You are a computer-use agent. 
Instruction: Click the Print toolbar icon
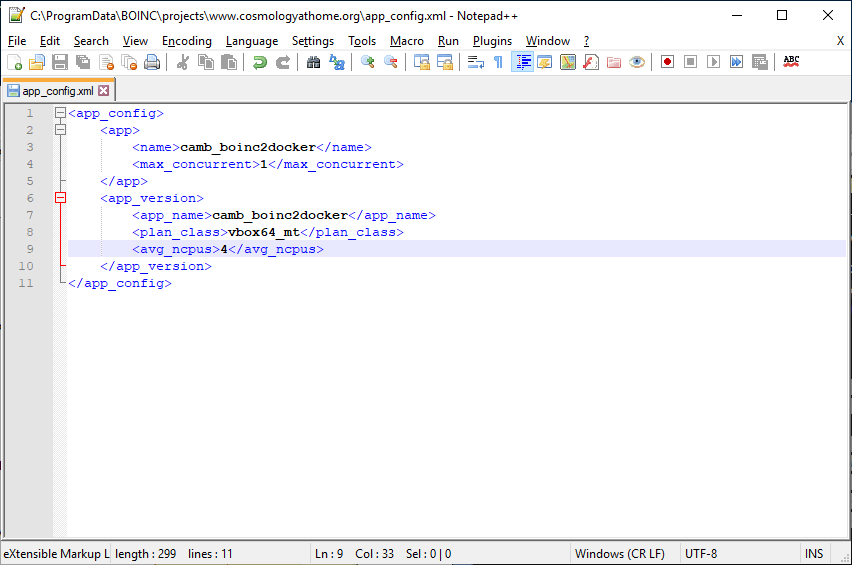pos(152,62)
